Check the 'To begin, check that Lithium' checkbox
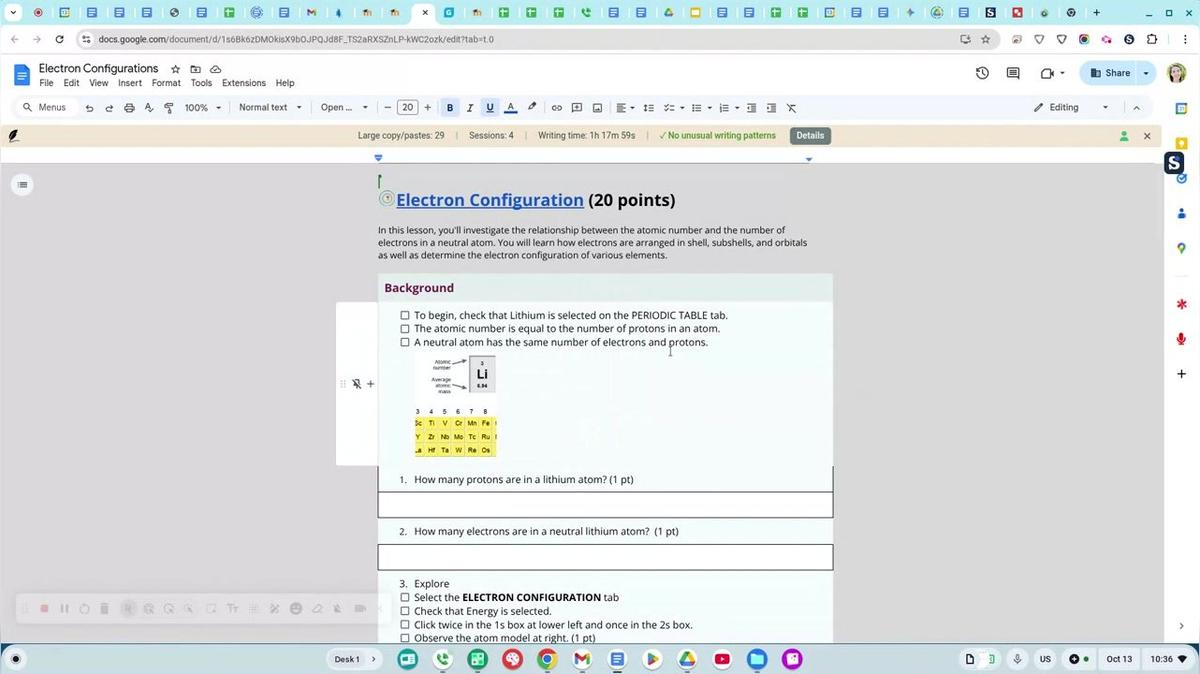 point(405,316)
